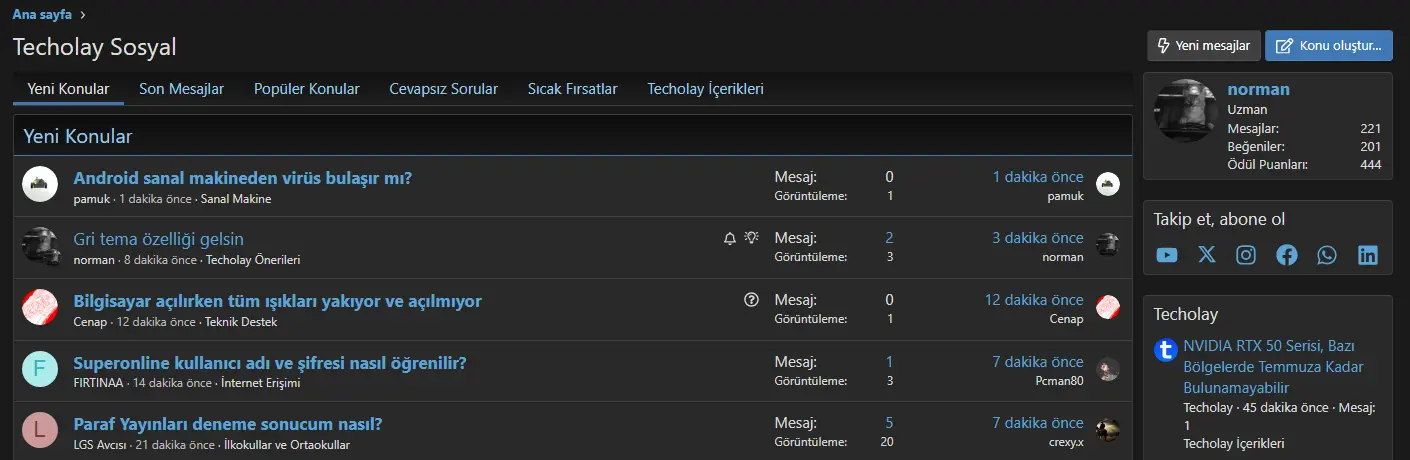Screen dimensions: 1410x460
Task: Click '3 dakika önce' last post time
Action: coord(1038,238)
